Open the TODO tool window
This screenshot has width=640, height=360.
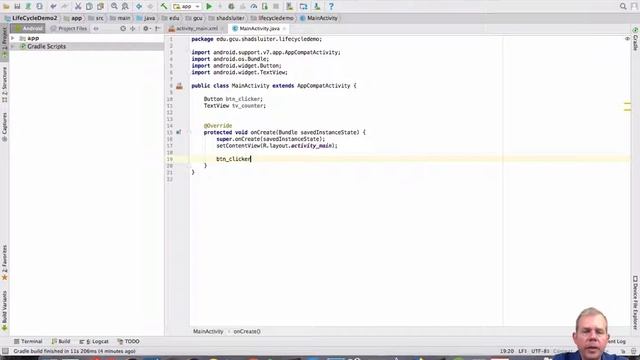click(129, 341)
